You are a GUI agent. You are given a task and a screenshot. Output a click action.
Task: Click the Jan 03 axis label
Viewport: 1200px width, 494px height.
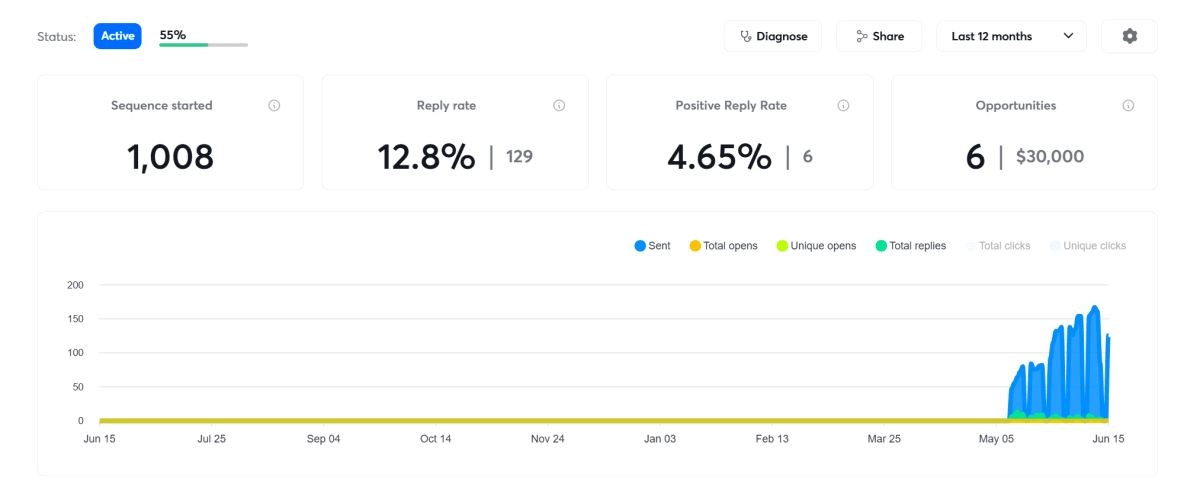tap(660, 439)
